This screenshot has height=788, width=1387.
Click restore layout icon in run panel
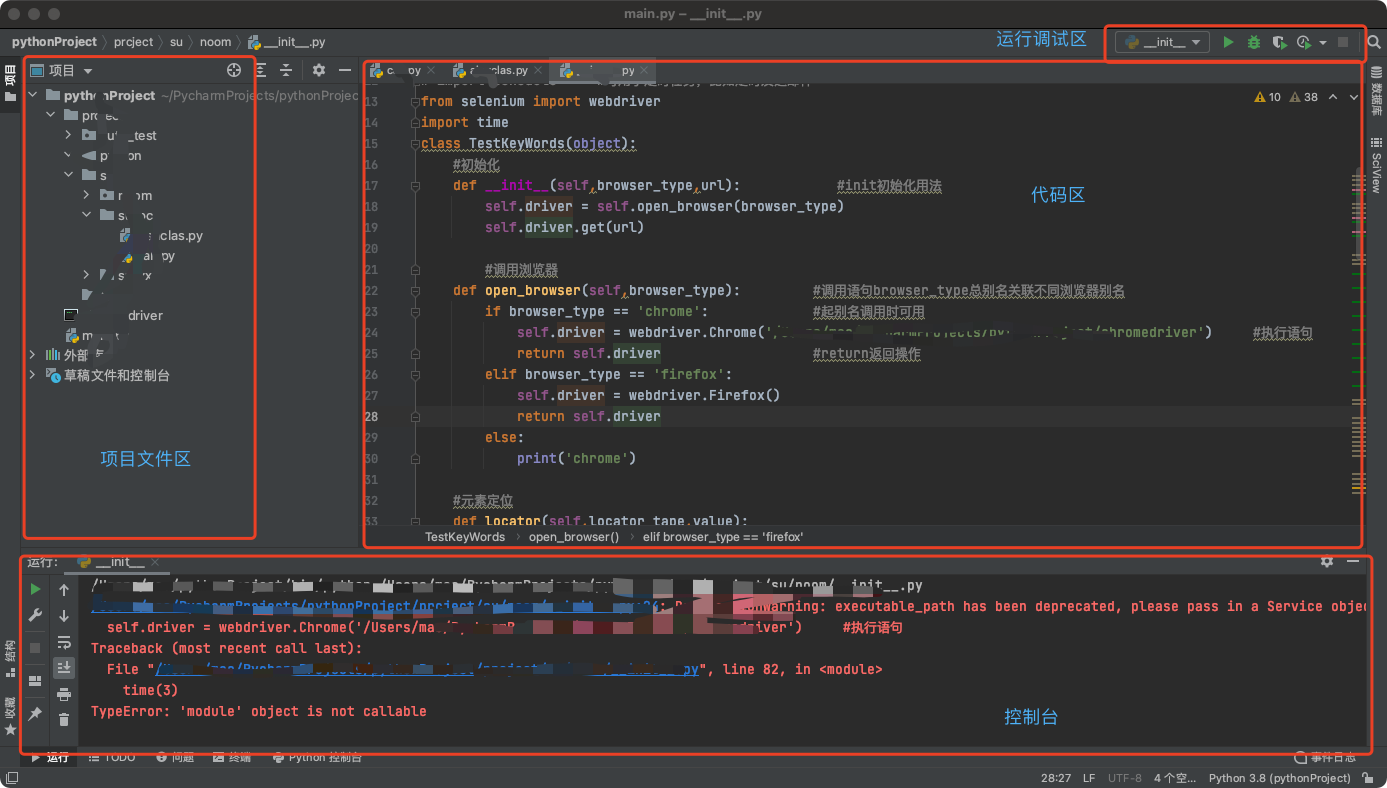tap(35, 681)
